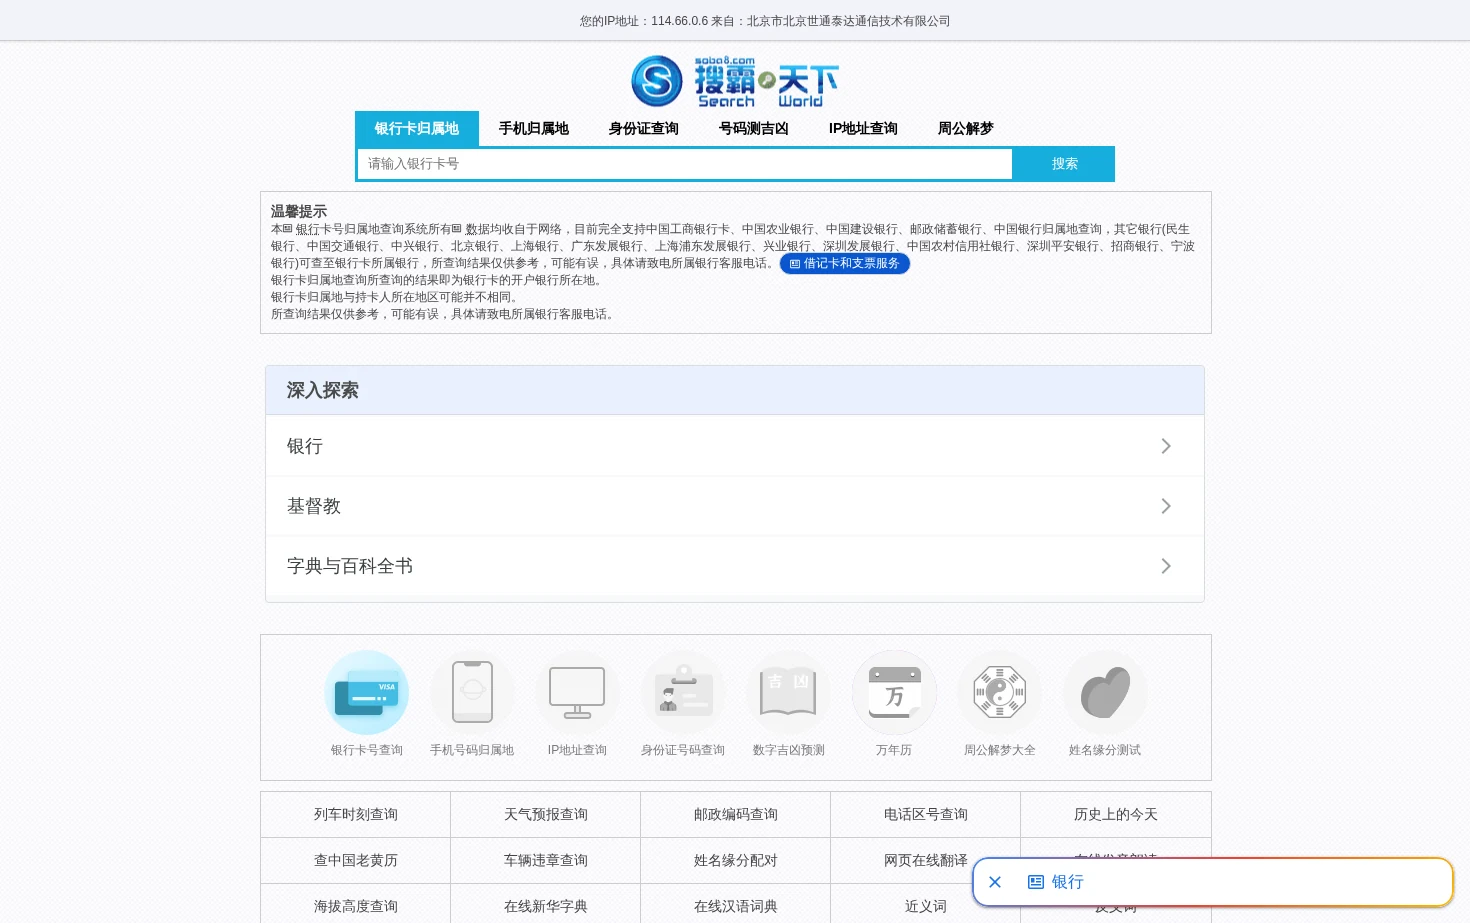Open the 身份证号码查询 ID card icon
This screenshot has height=923, width=1470.
click(x=683, y=693)
